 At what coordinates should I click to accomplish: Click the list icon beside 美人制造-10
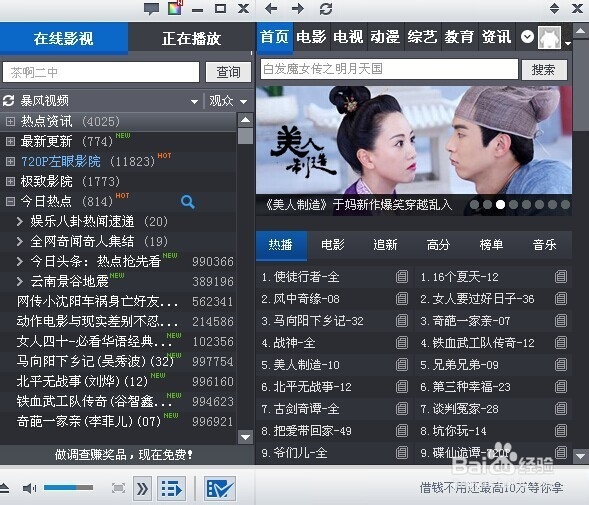(402, 364)
